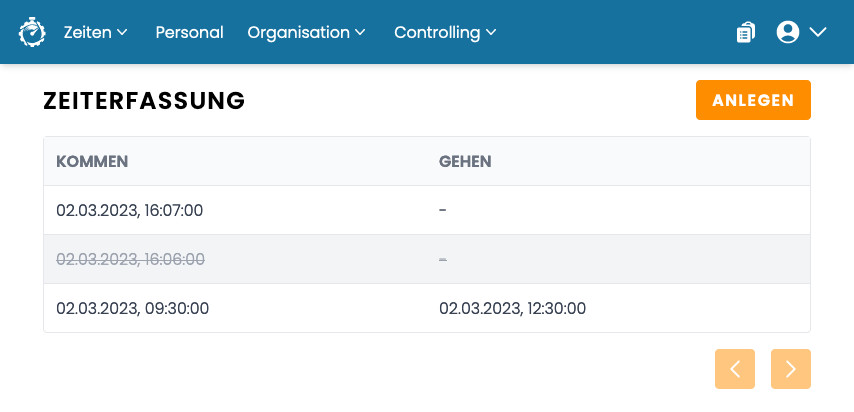The width and height of the screenshot is (854, 412).
Task: Open the Personal menu item
Action: click(190, 32)
